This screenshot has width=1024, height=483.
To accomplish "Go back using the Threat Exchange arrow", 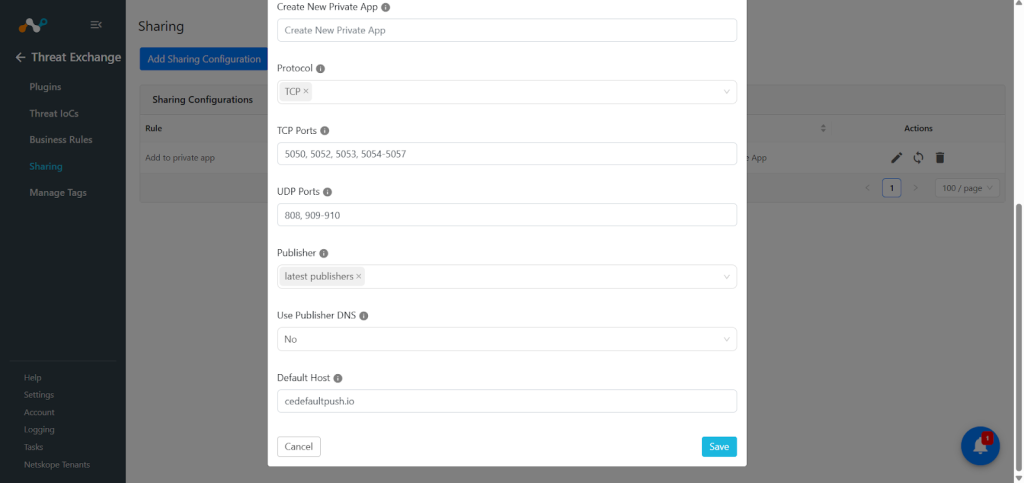I will (x=20, y=57).
